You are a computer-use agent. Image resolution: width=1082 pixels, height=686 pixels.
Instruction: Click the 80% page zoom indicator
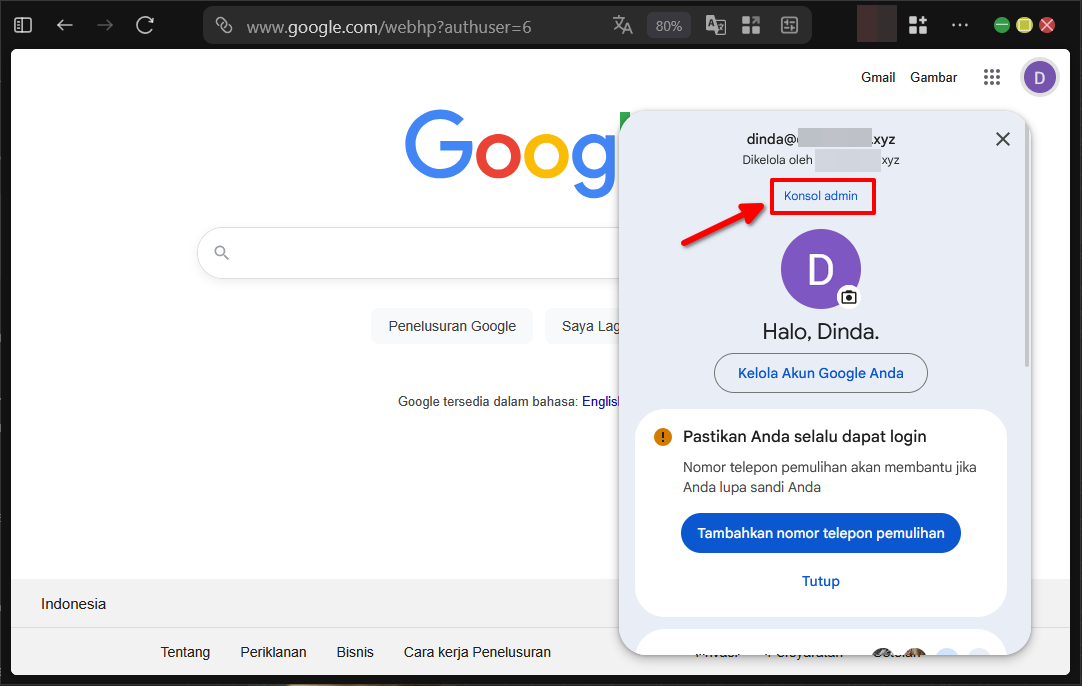[x=668, y=24]
